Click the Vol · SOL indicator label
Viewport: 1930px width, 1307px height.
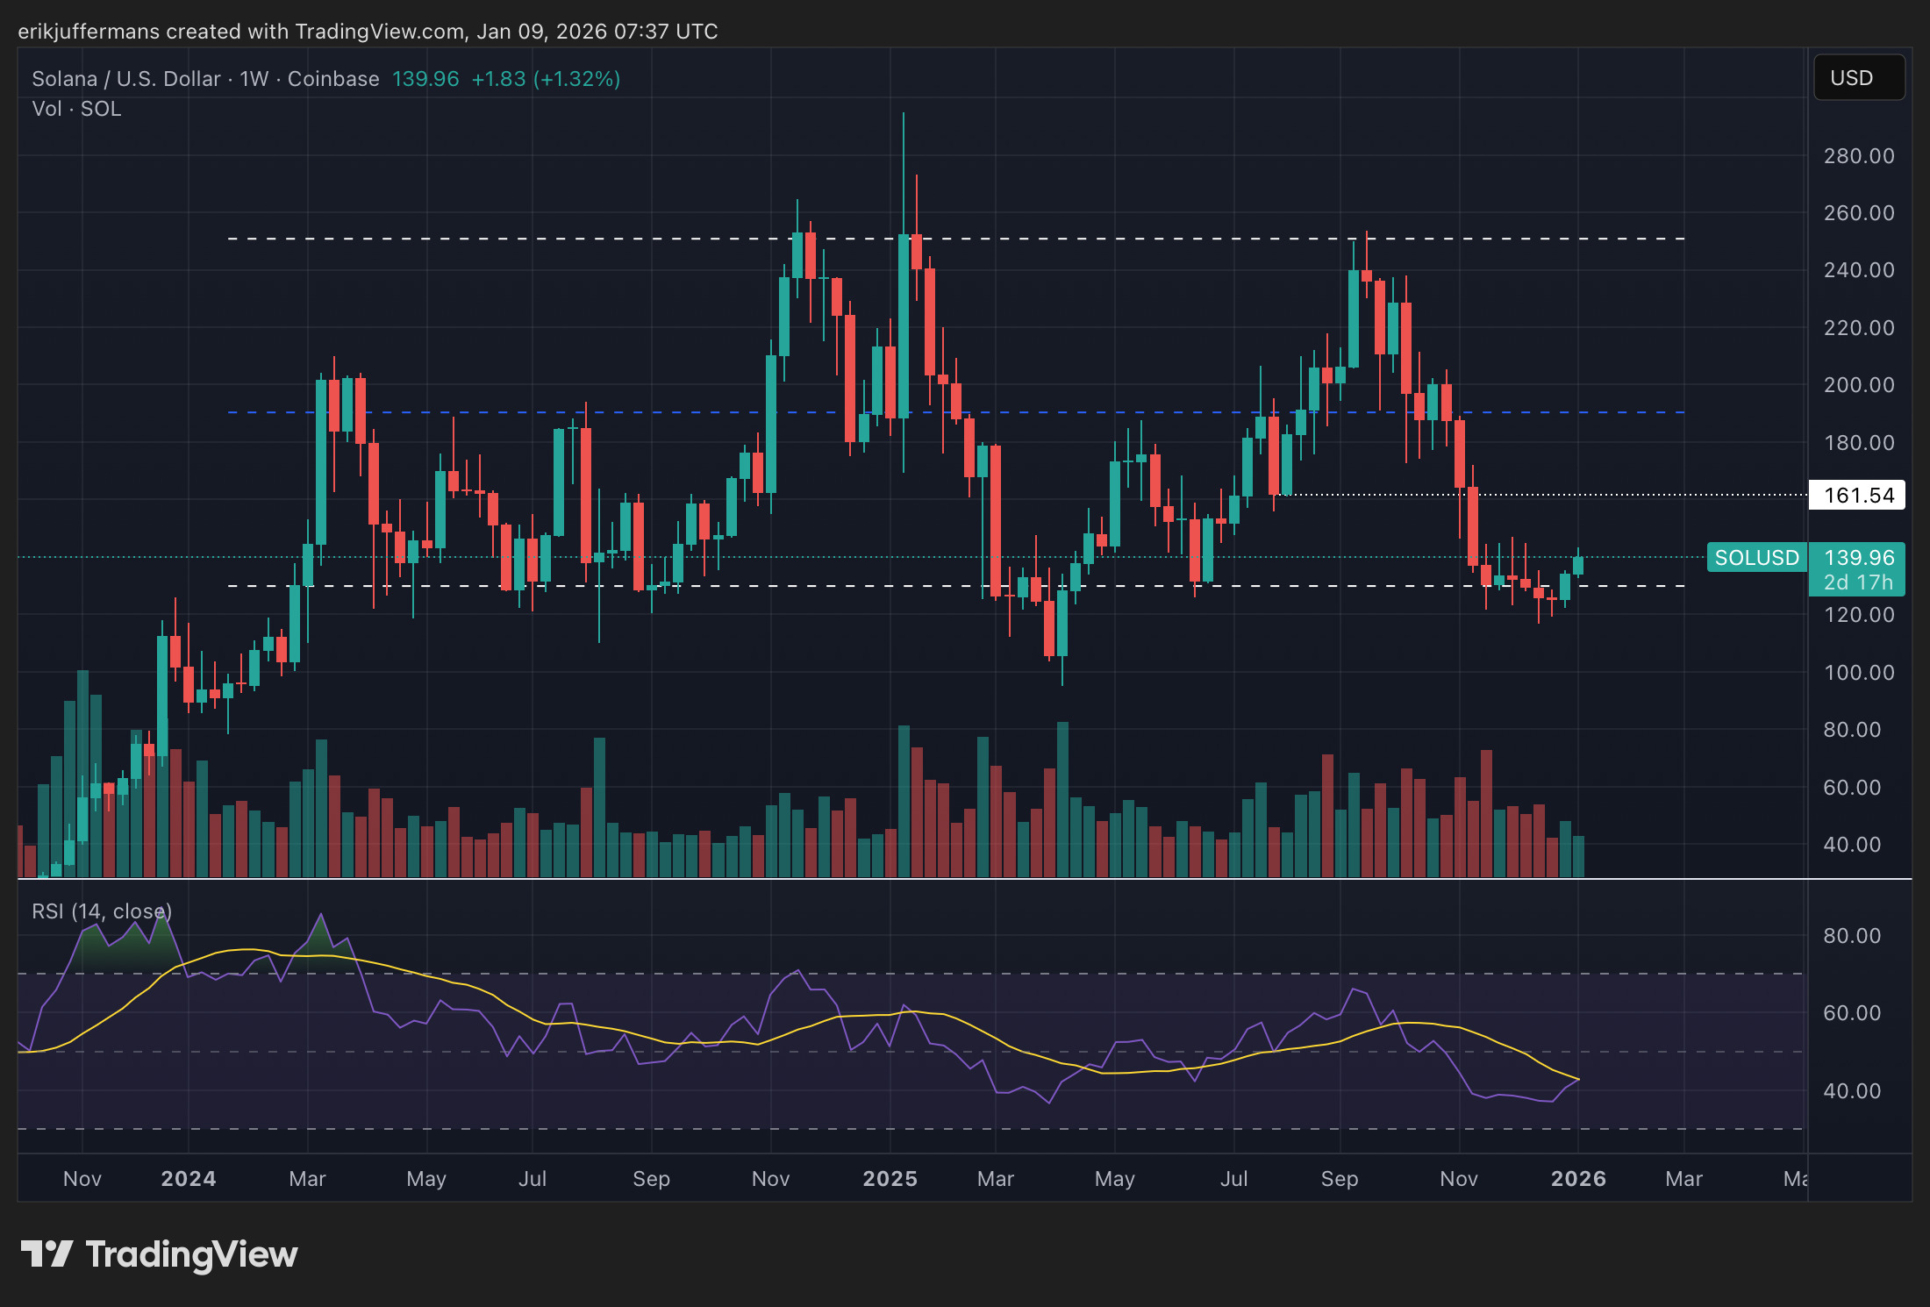click(x=76, y=109)
